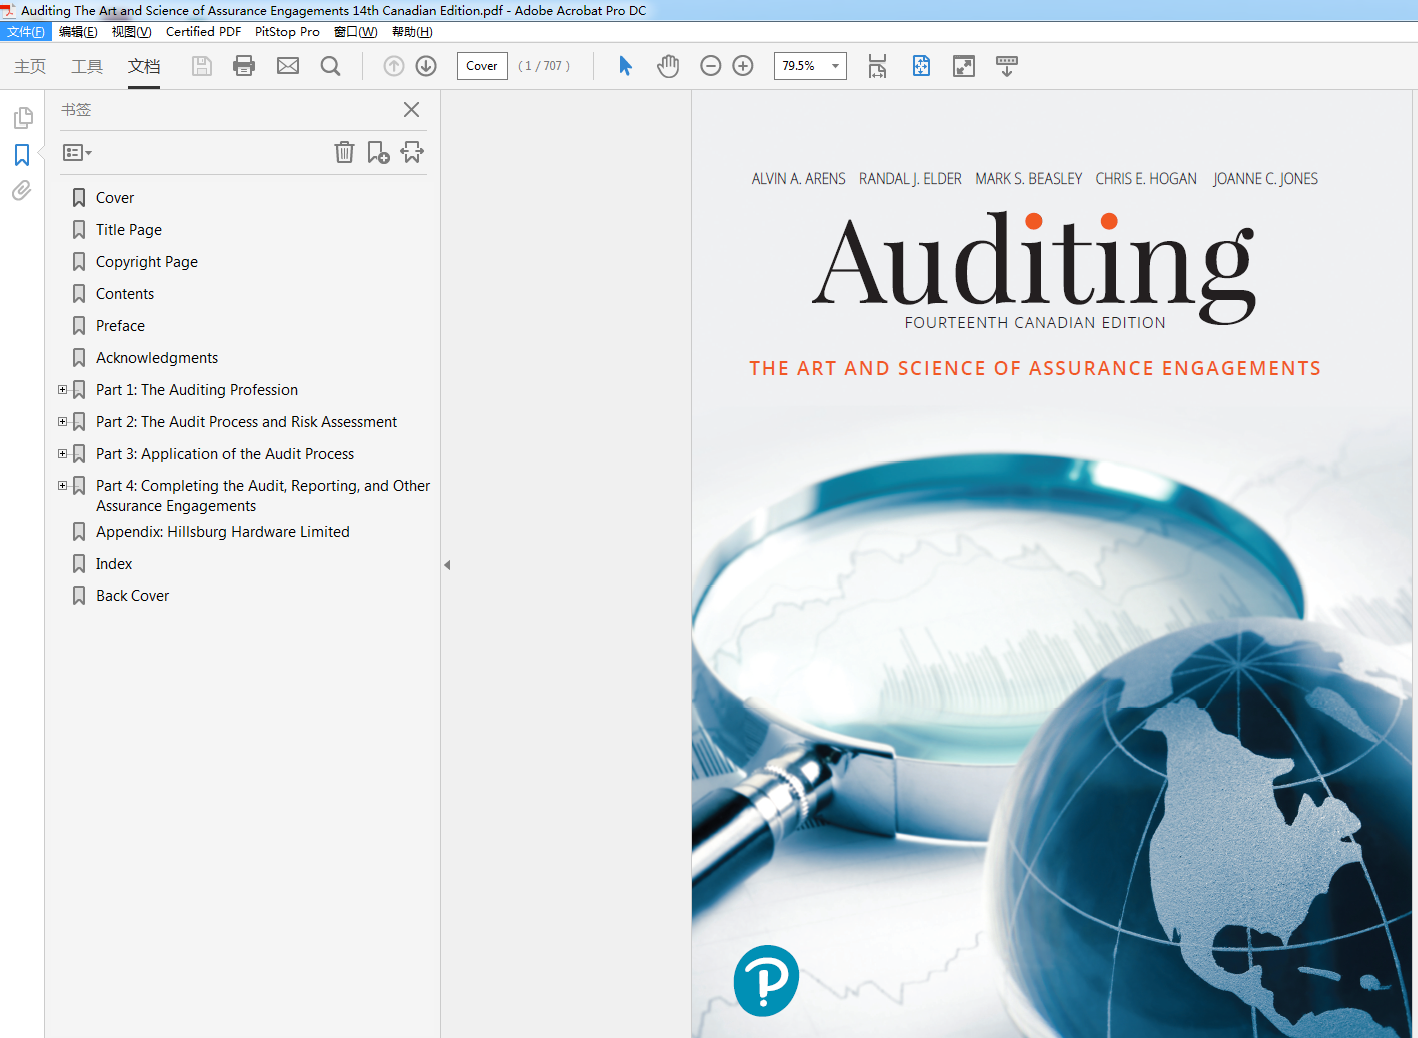Zoom out with the minus icon

click(711, 66)
